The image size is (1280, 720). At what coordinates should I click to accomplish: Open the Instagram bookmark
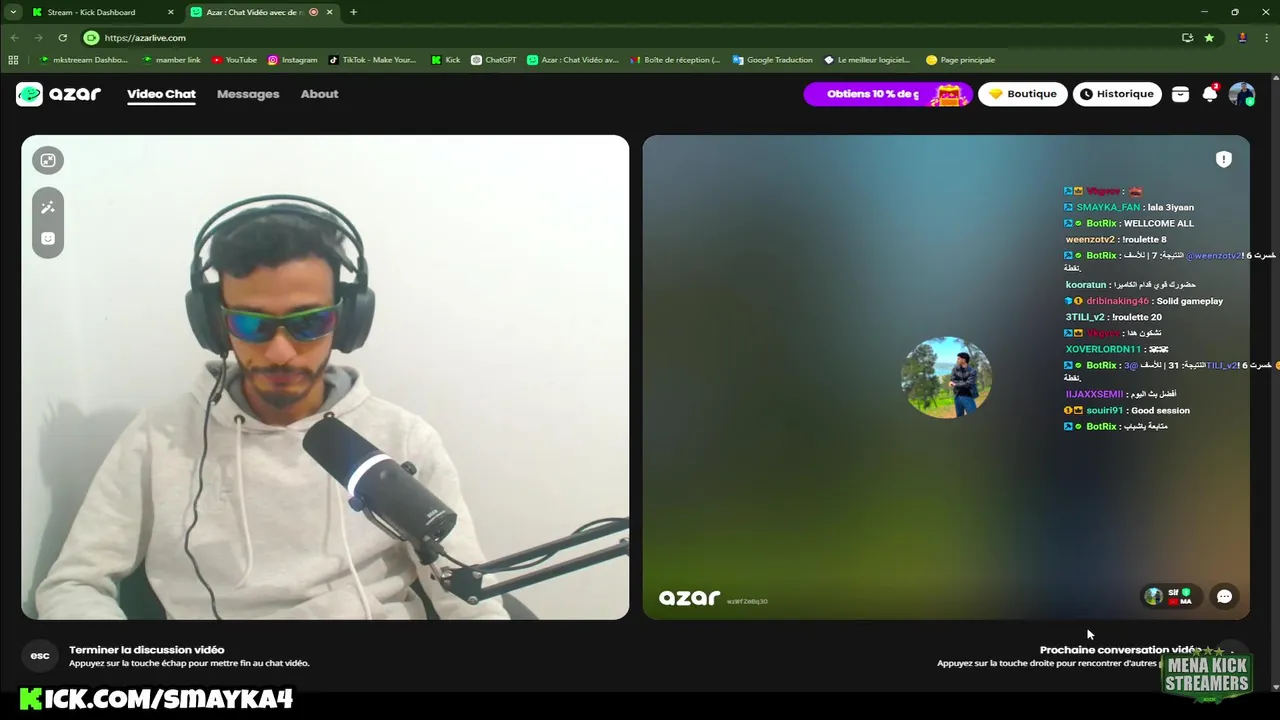(x=292, y=60)
